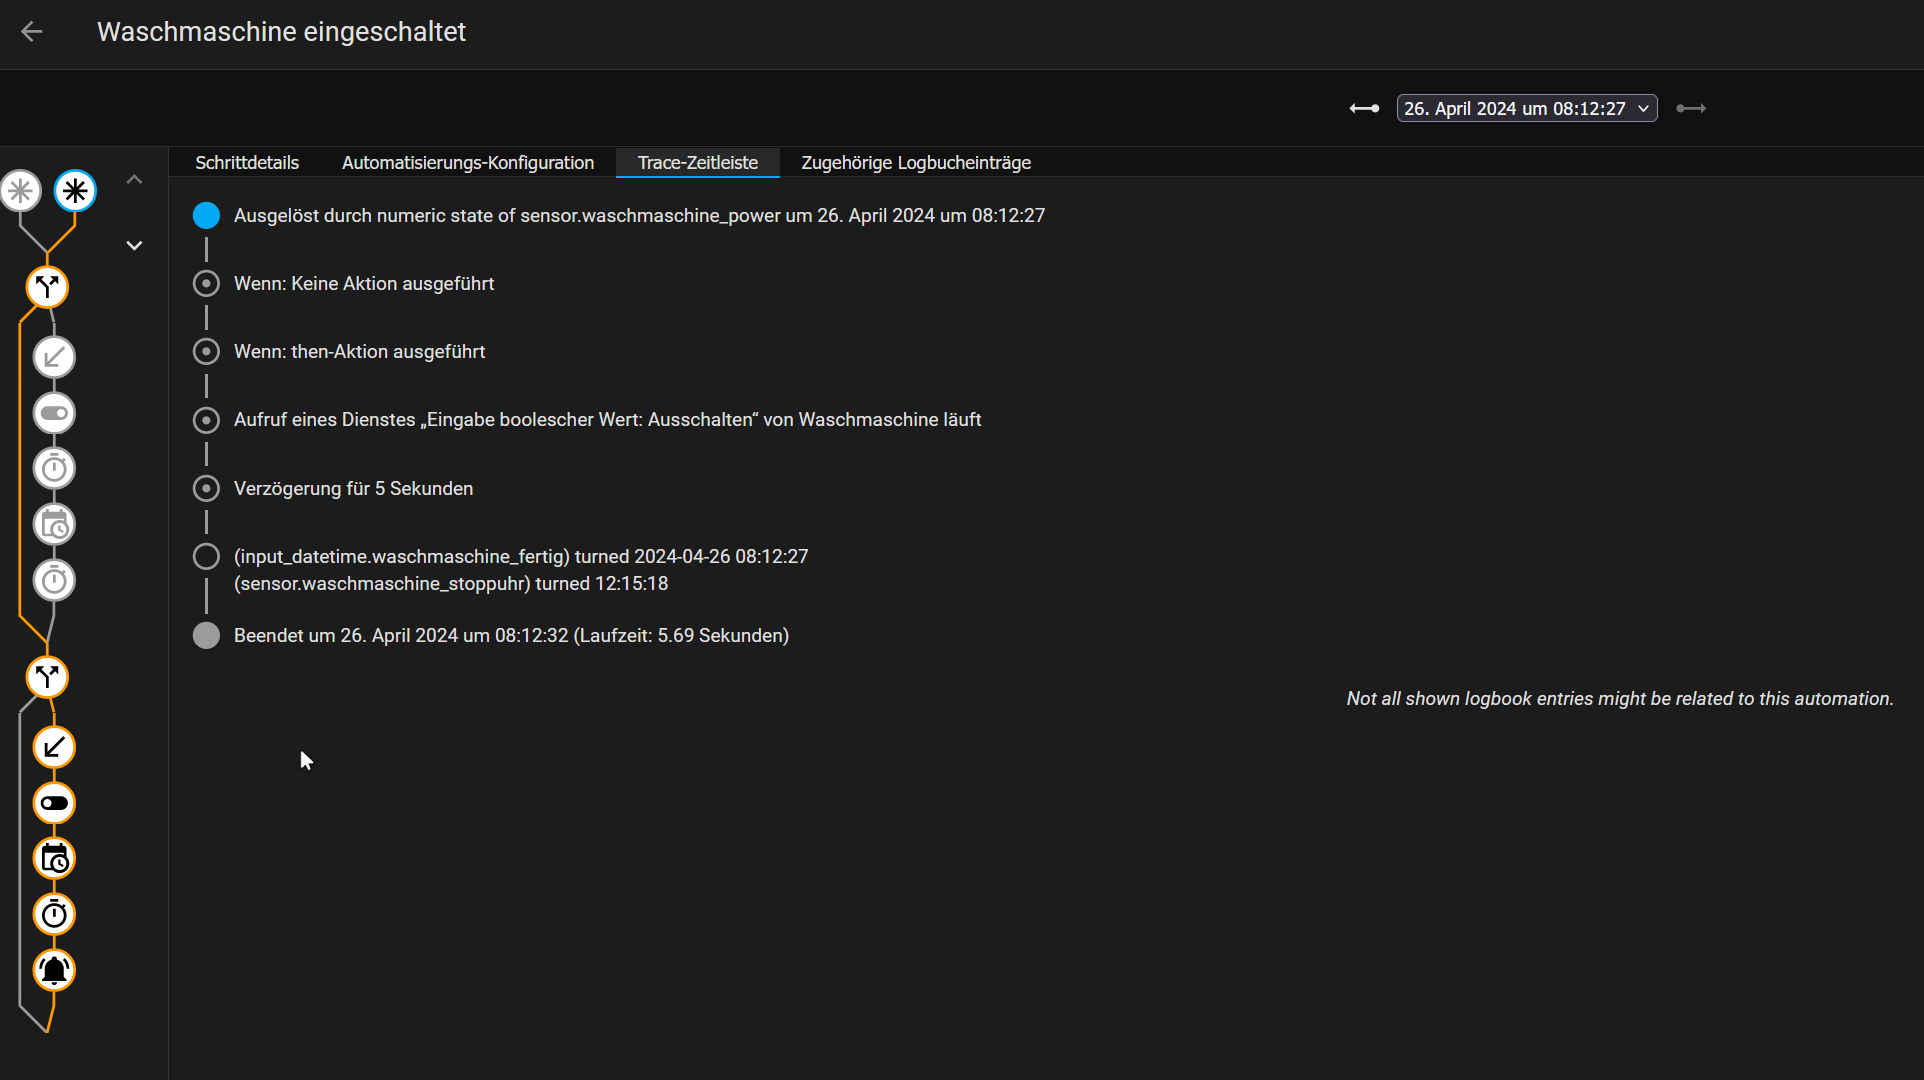Select the orange calendar-clock node
The height and width of the screenshot is (1080, 1924).
click(54, 859)
